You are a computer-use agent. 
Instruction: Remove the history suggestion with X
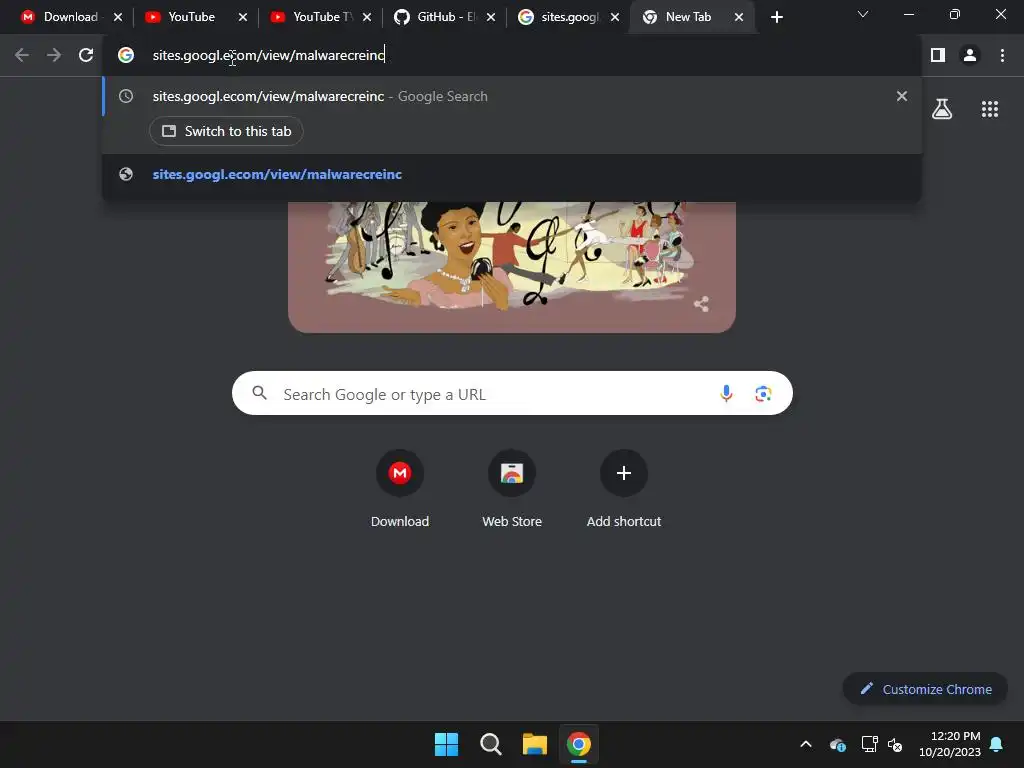click(902, 96)
